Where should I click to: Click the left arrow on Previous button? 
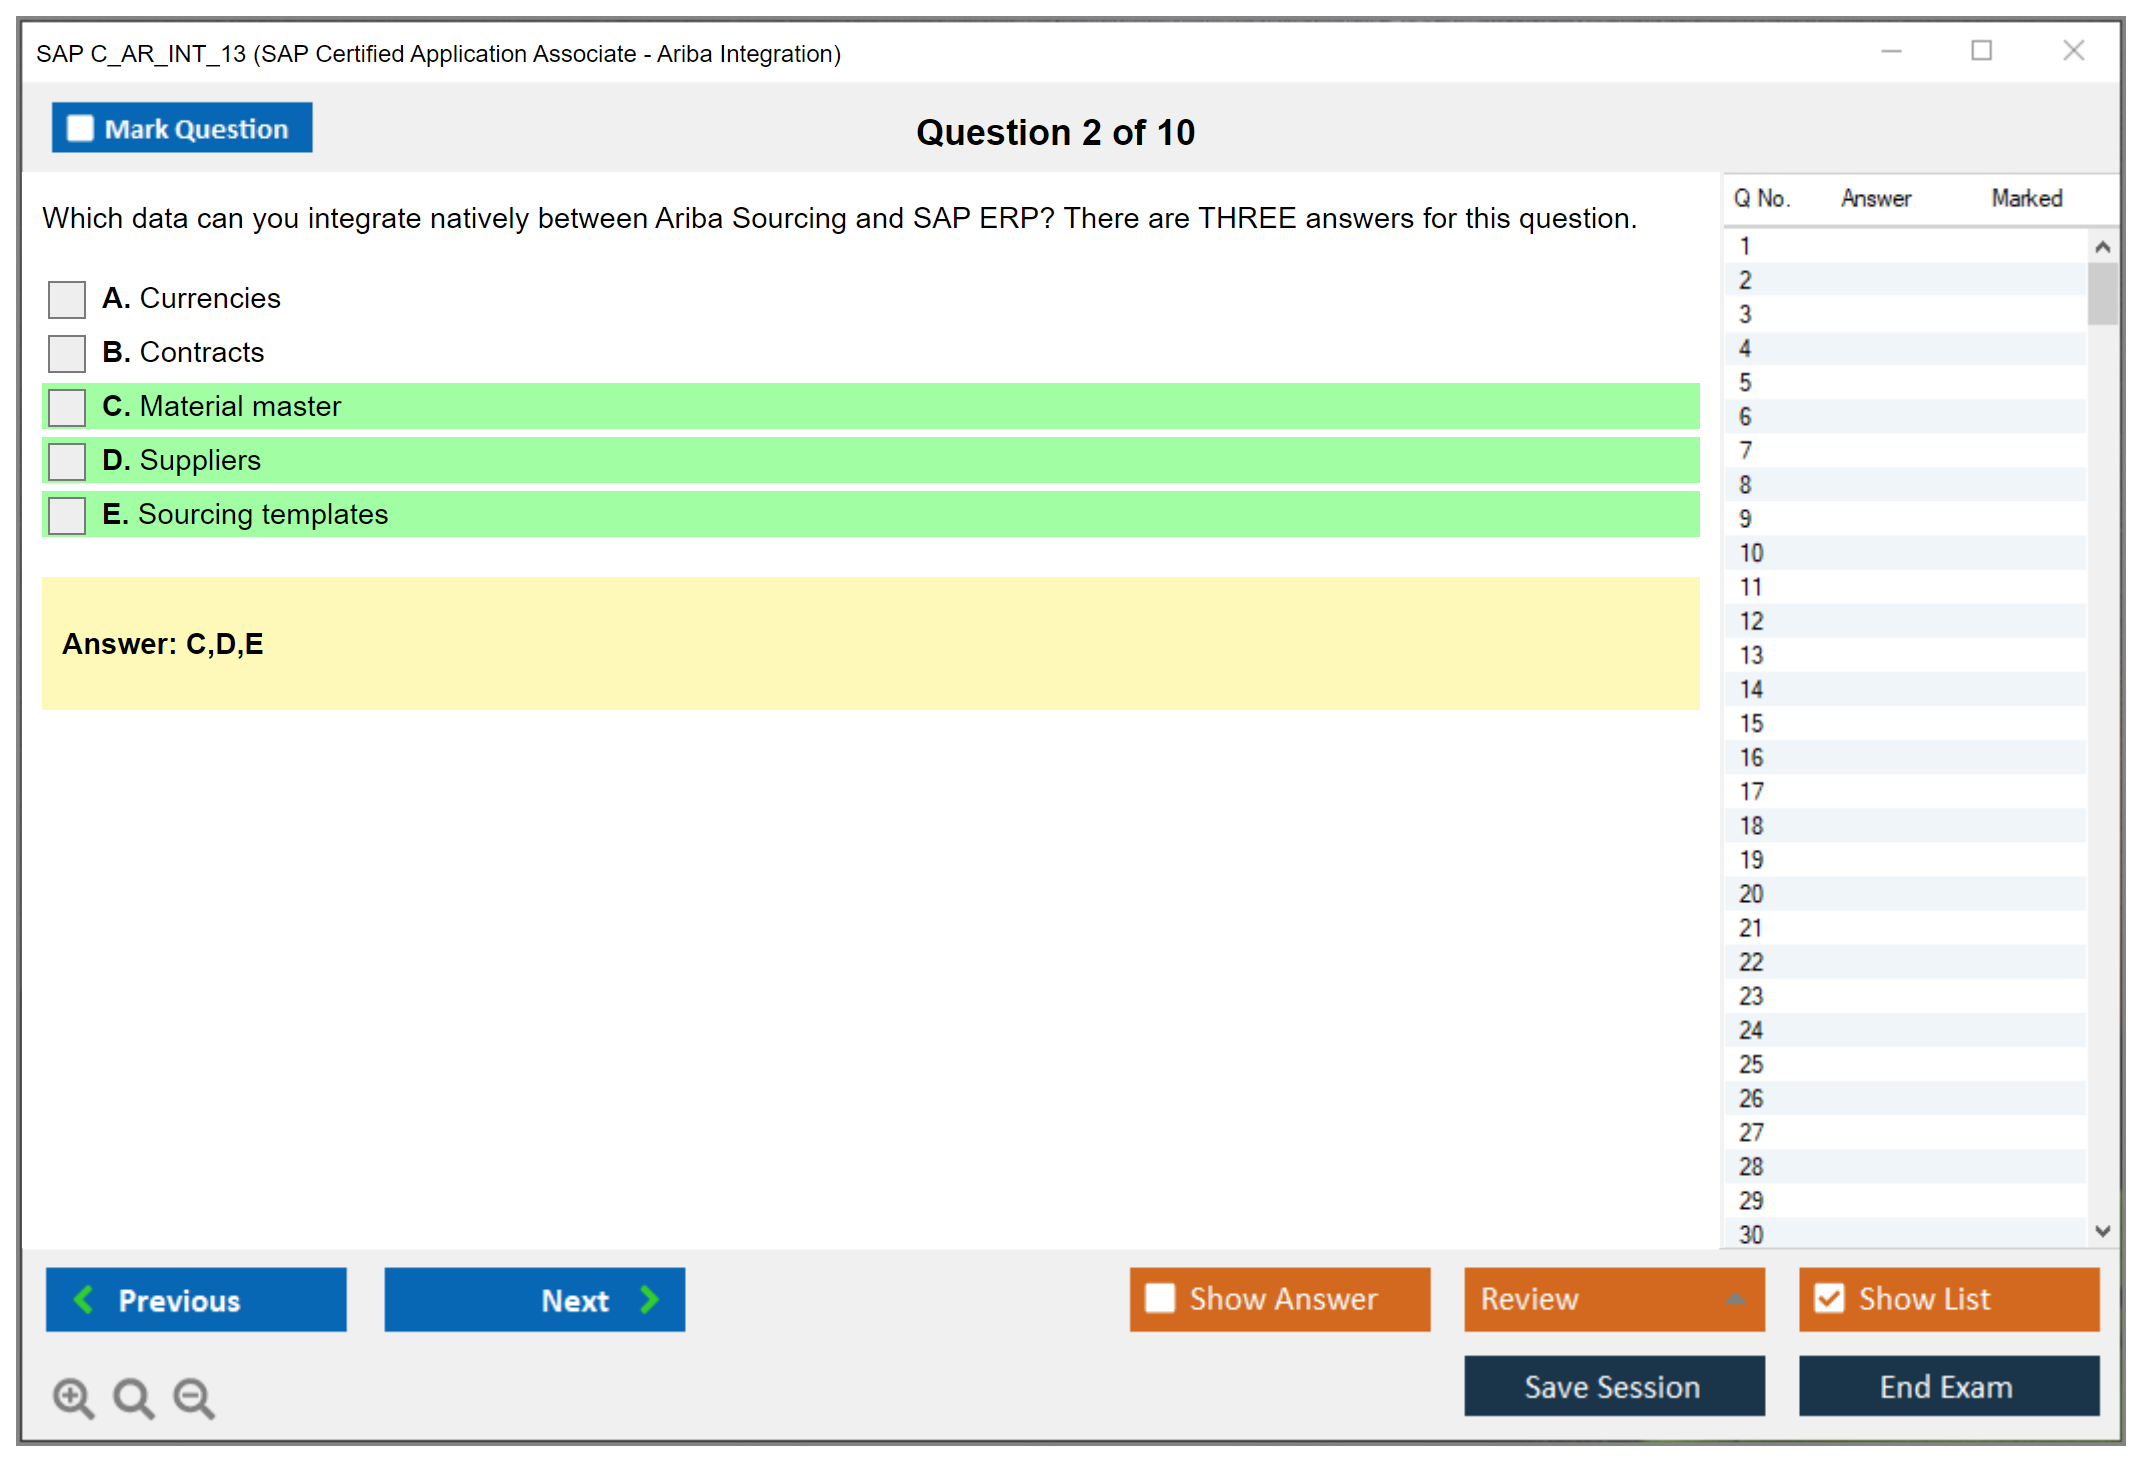85,1299
